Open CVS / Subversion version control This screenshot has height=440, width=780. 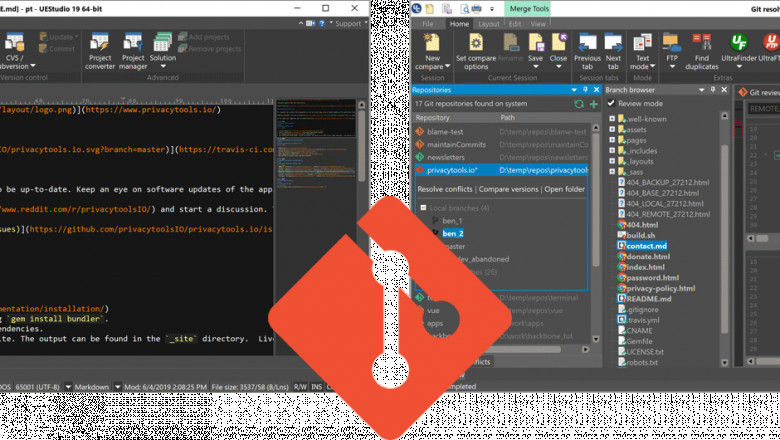(16, 51)
